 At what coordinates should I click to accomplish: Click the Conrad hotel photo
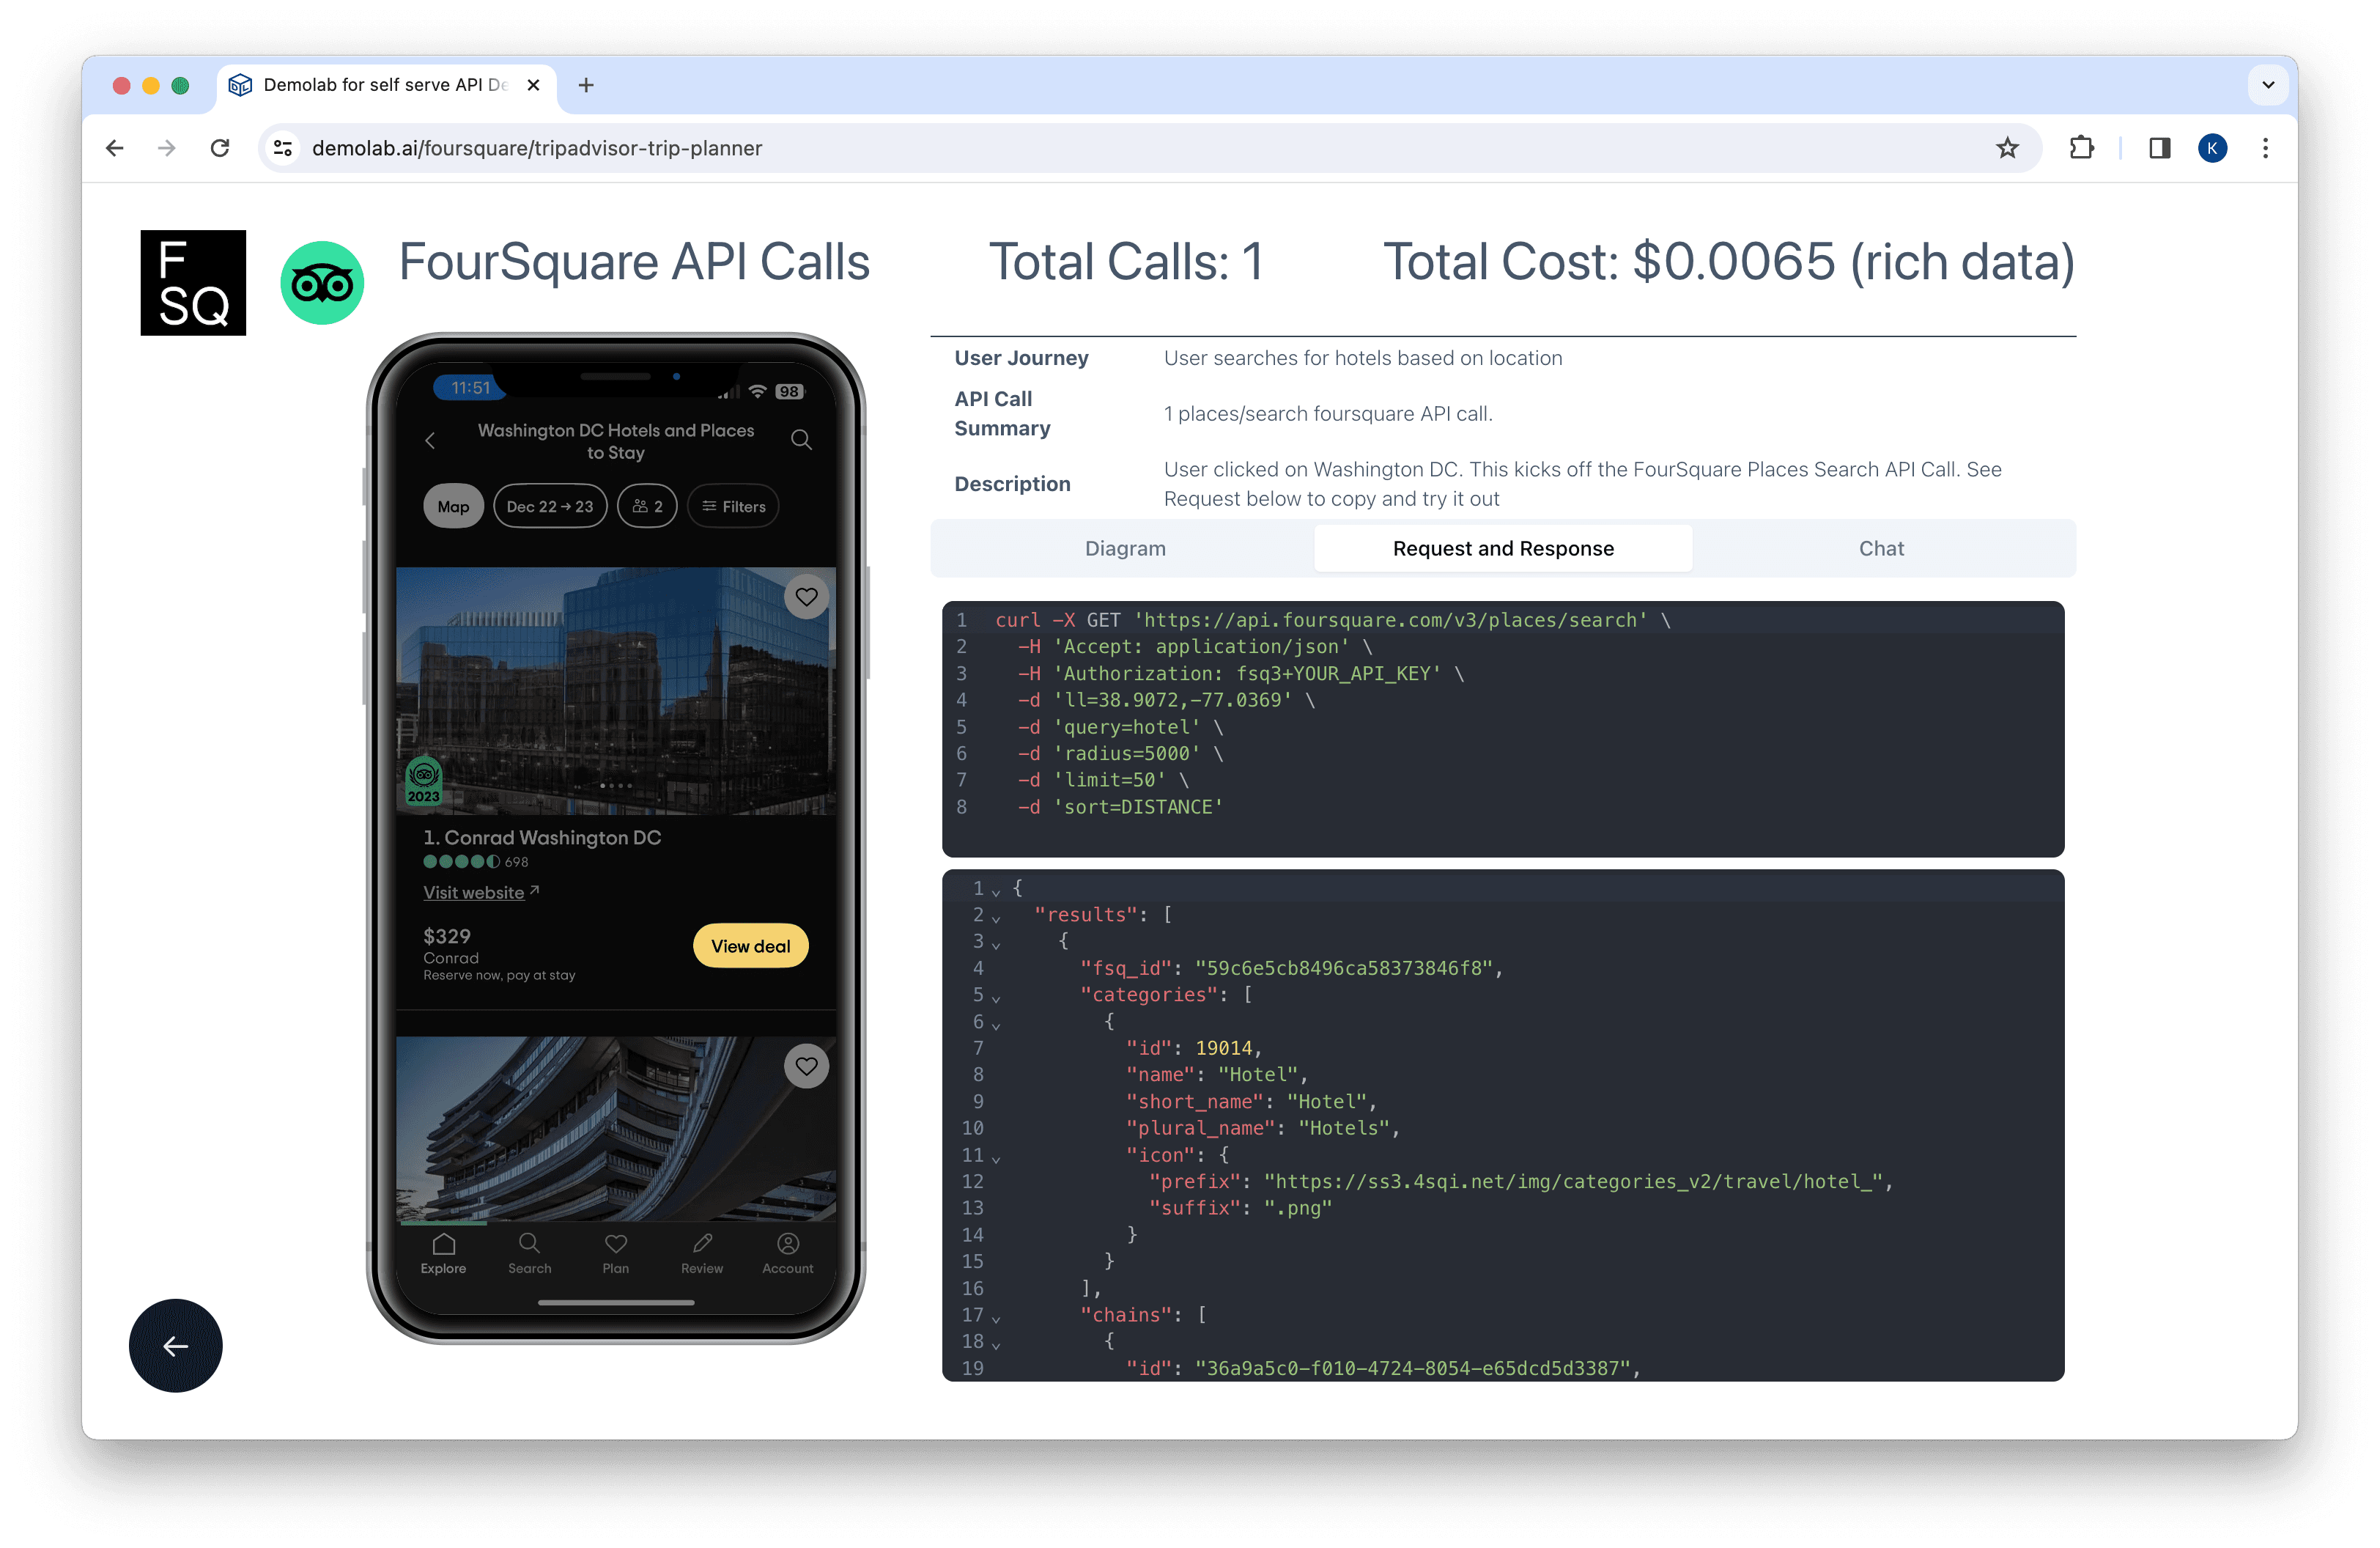[x=616, y=691]
